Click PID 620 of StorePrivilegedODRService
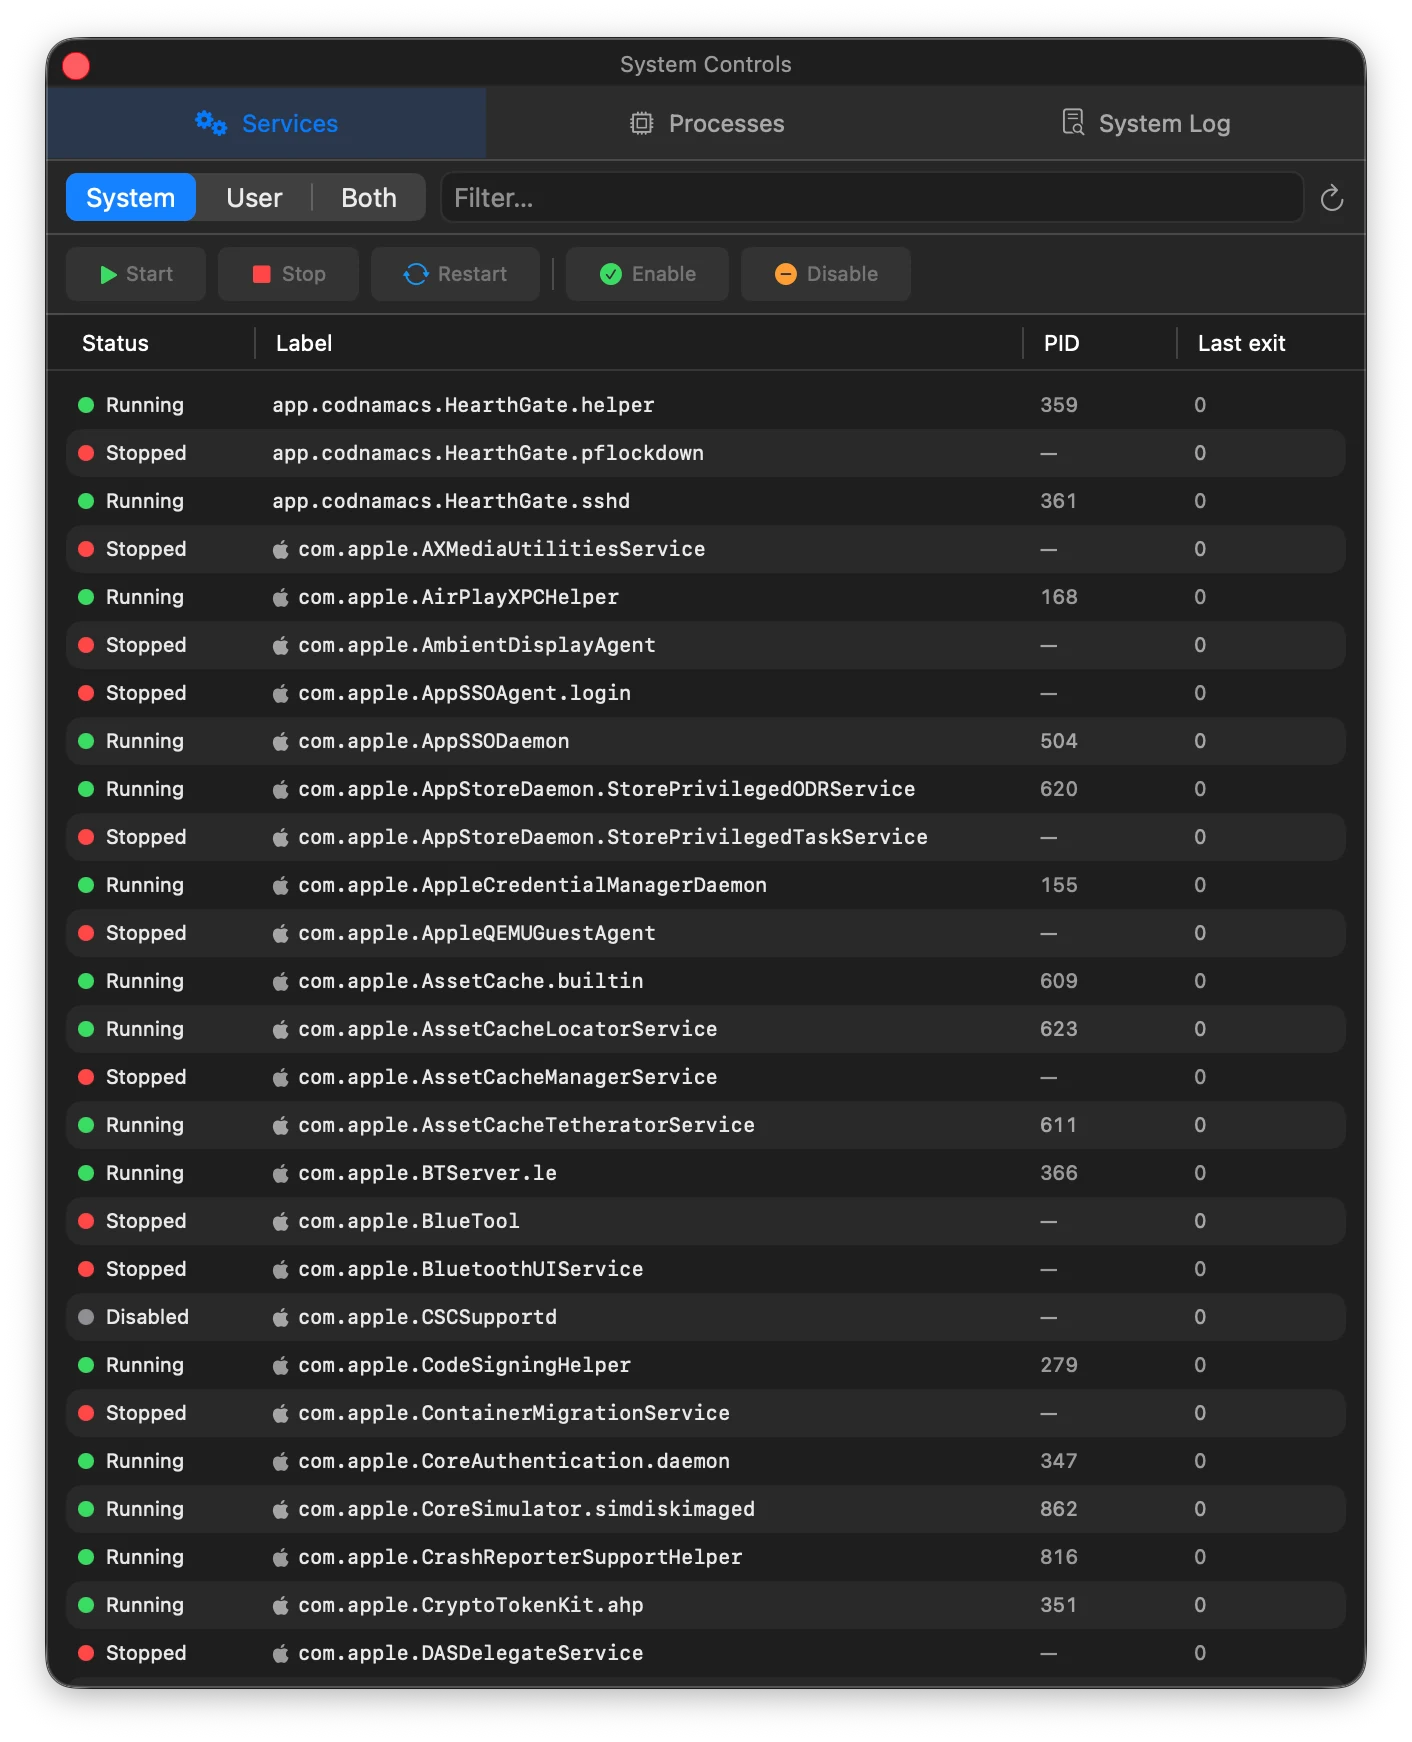Screen dimensions: 1412x1742 point(1059,789)
